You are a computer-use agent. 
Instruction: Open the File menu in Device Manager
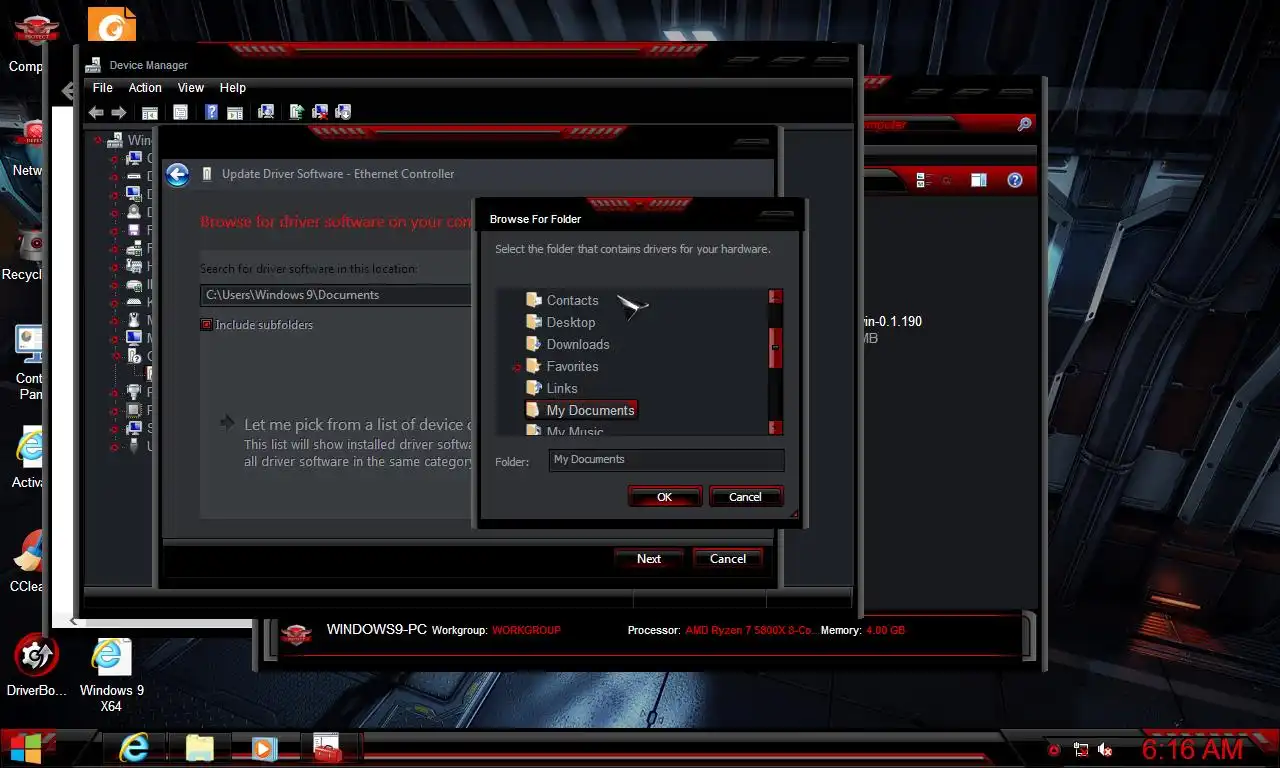click(x=103, y=88)
